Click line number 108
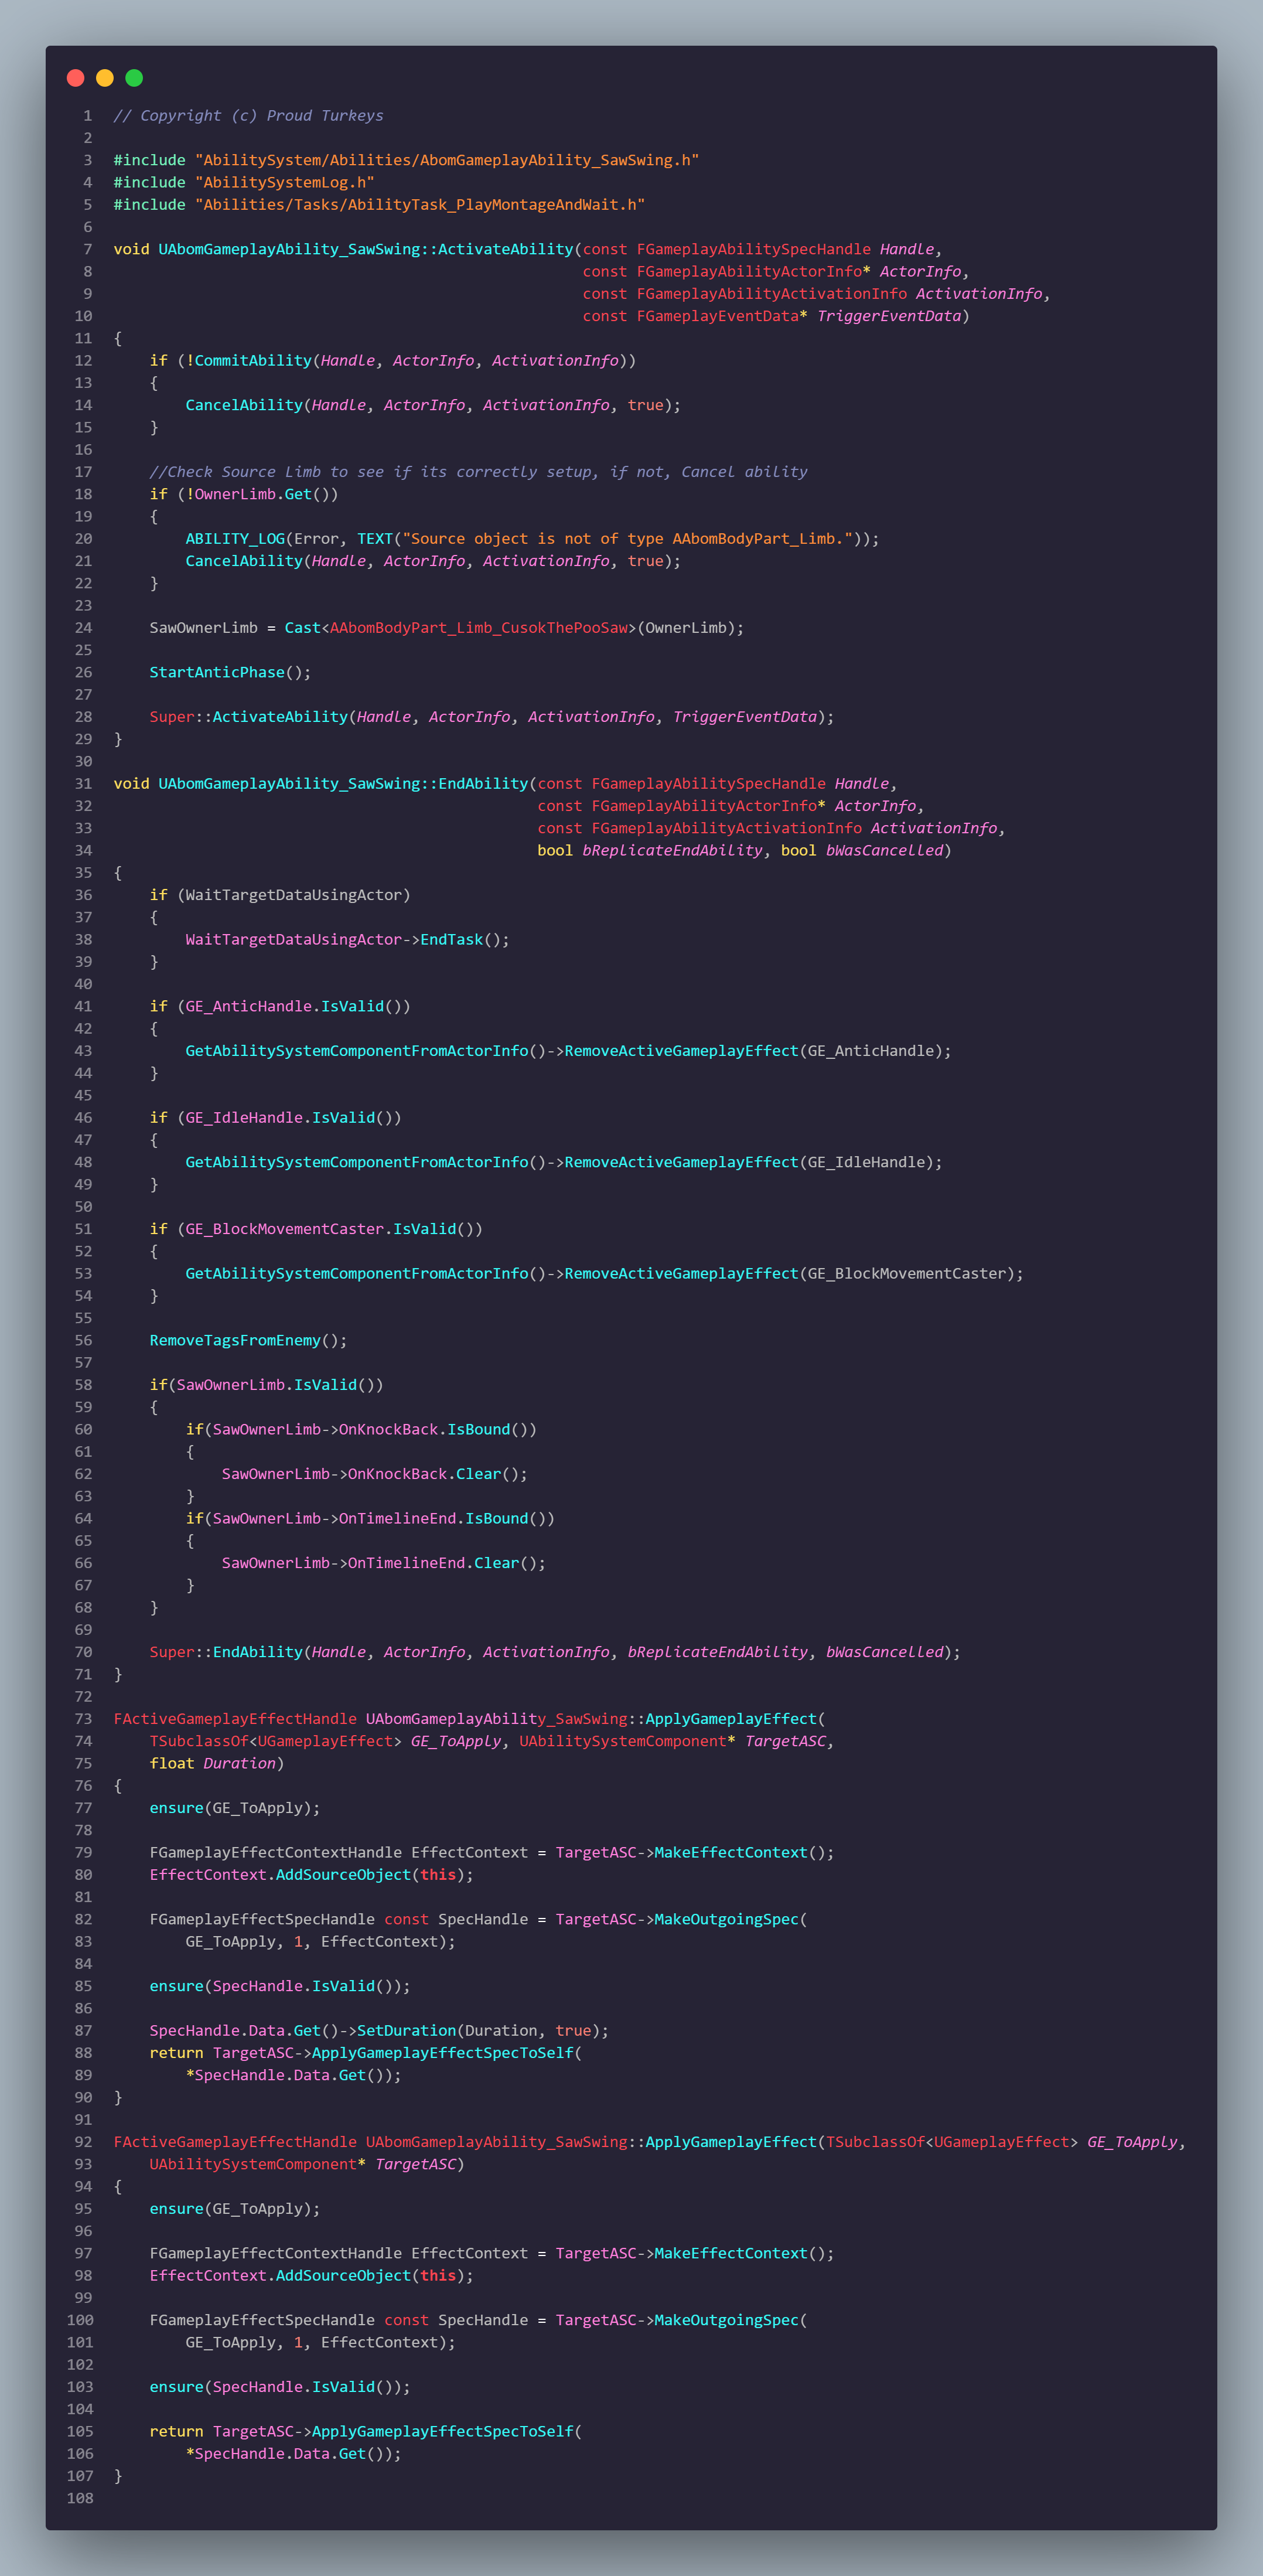 (x=79, y=2498)
